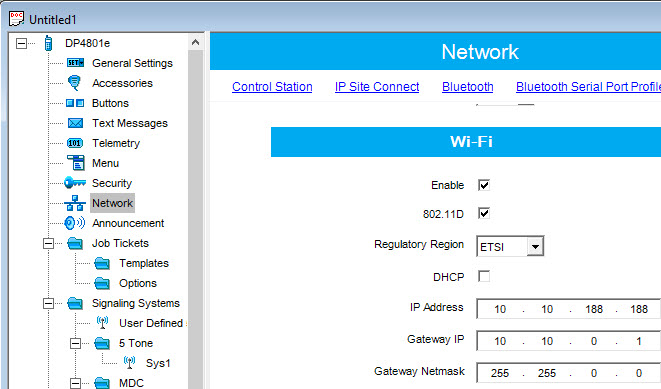The width and height of the screenshot is (661, 389).
Task: Click the Templates folder icon
Action: (102, 263)
